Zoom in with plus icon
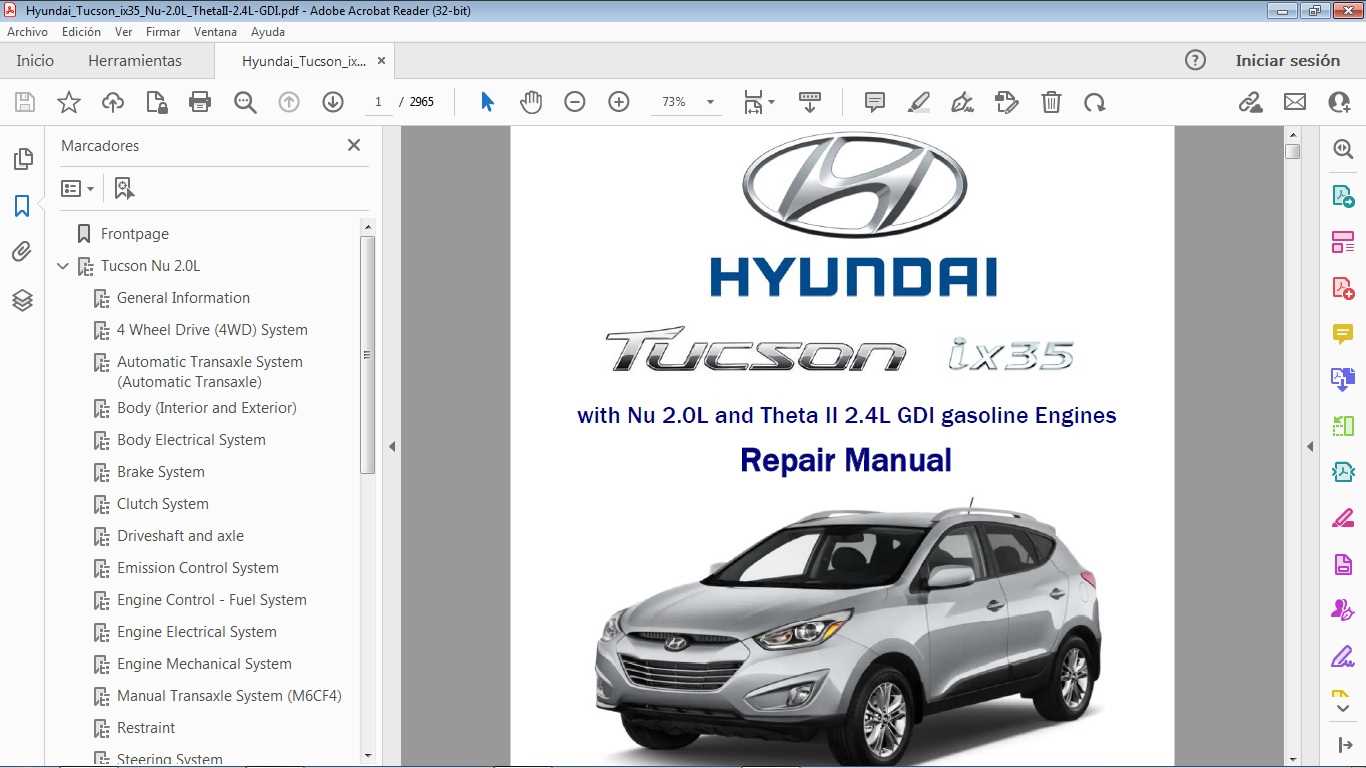This screenshot has width=1366, height=768. click(x=619, y=102)
